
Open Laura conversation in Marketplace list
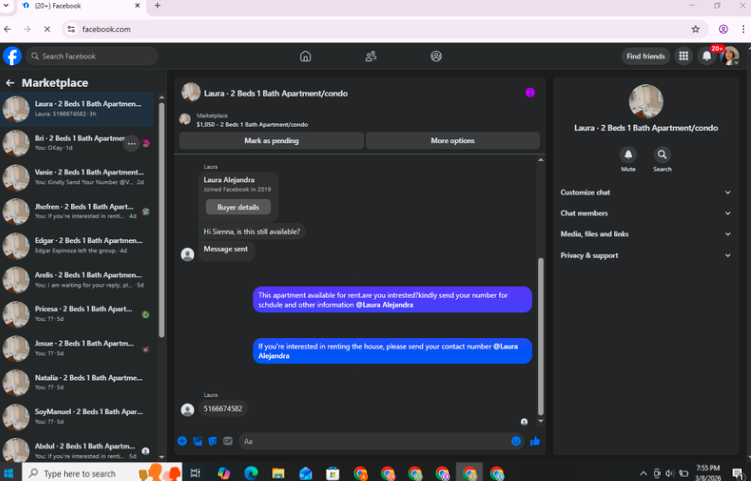78,109
